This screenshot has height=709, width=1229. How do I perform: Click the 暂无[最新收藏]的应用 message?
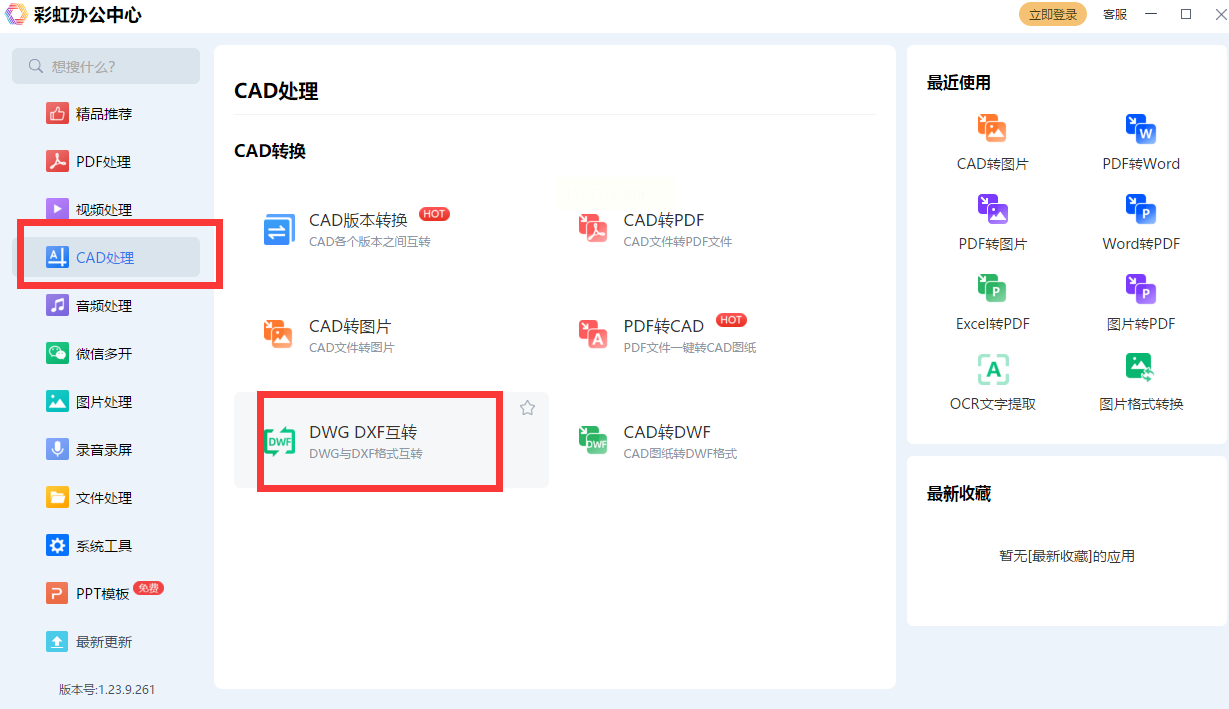pos(1067,556)
